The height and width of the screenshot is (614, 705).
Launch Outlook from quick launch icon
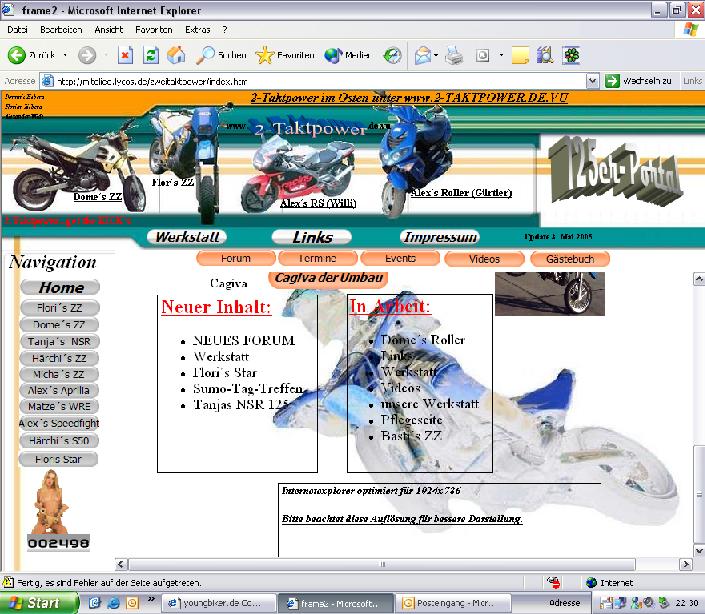click(133, 603)
